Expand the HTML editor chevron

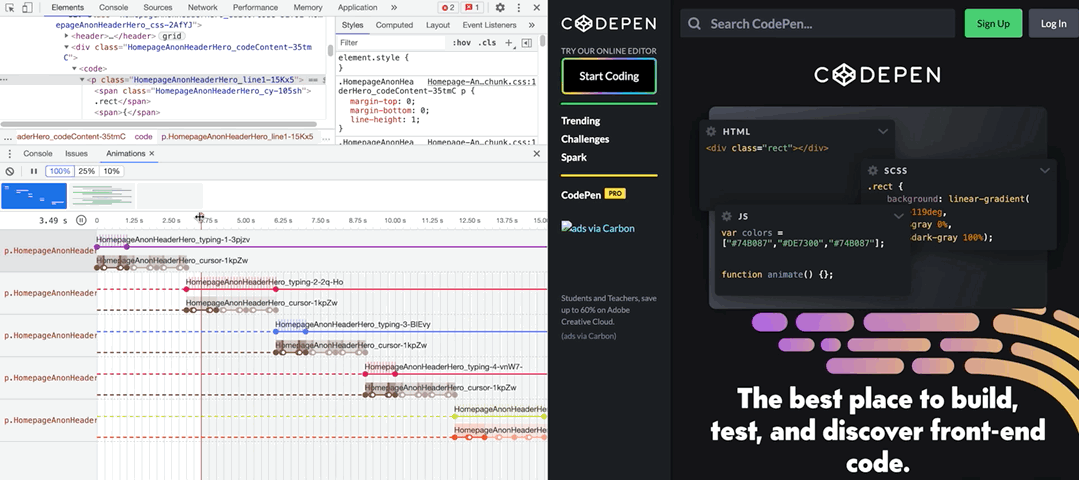point(883,131)
